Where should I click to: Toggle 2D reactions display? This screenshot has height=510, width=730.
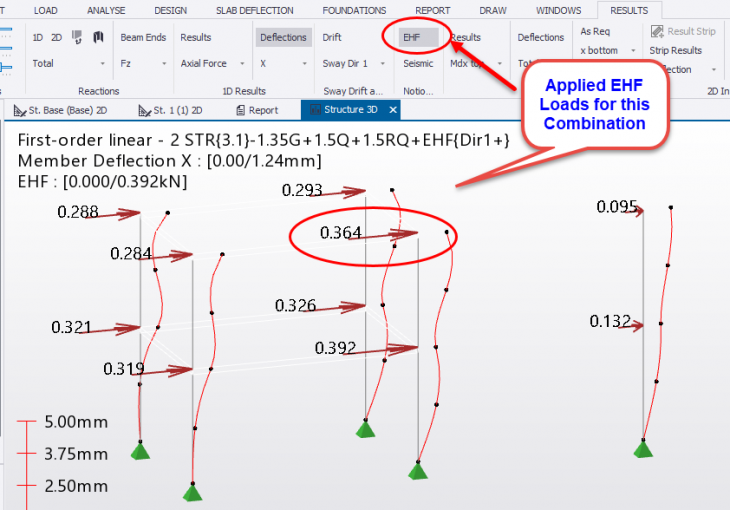pyautogui.click(x=56, y=38)
